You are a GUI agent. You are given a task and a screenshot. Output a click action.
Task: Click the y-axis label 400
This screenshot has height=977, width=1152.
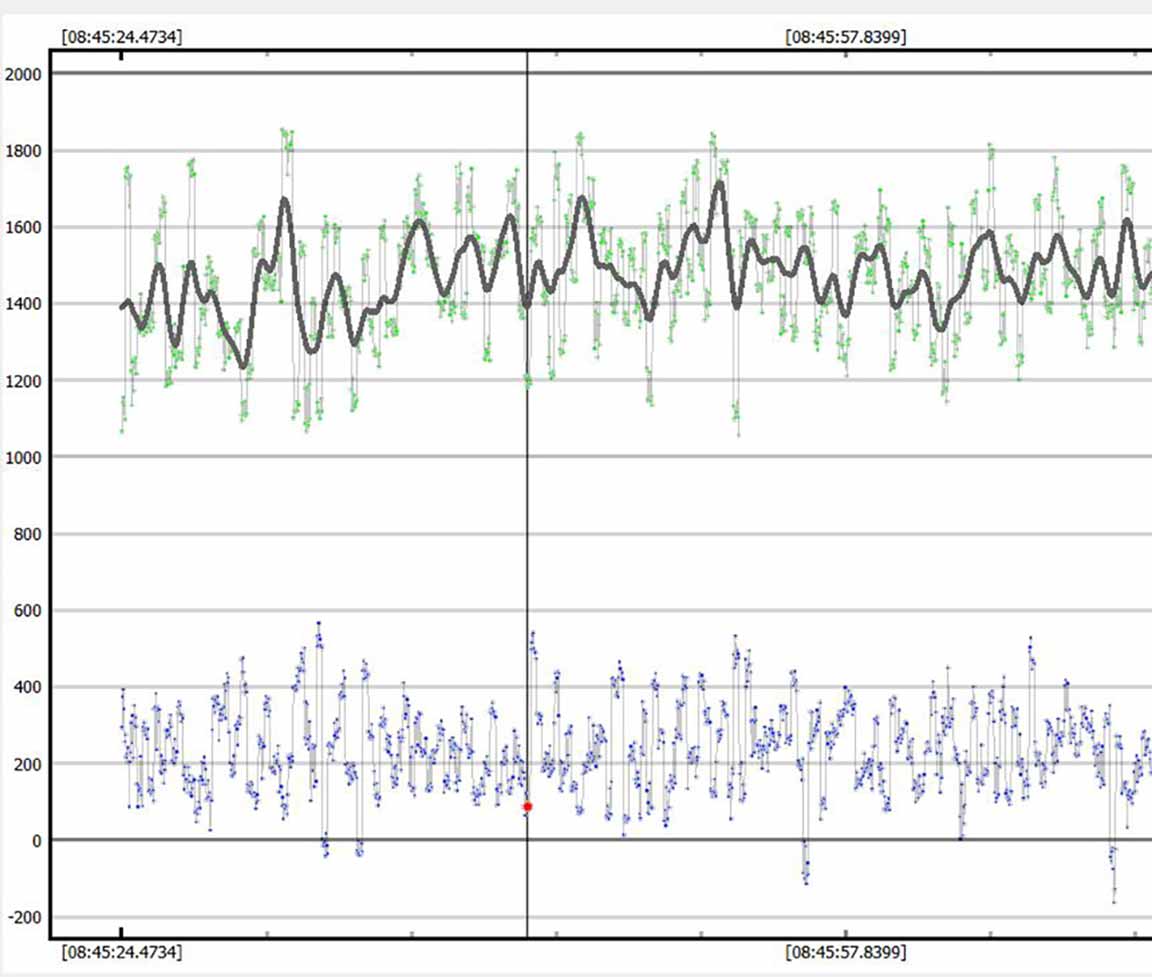point(27,687)
